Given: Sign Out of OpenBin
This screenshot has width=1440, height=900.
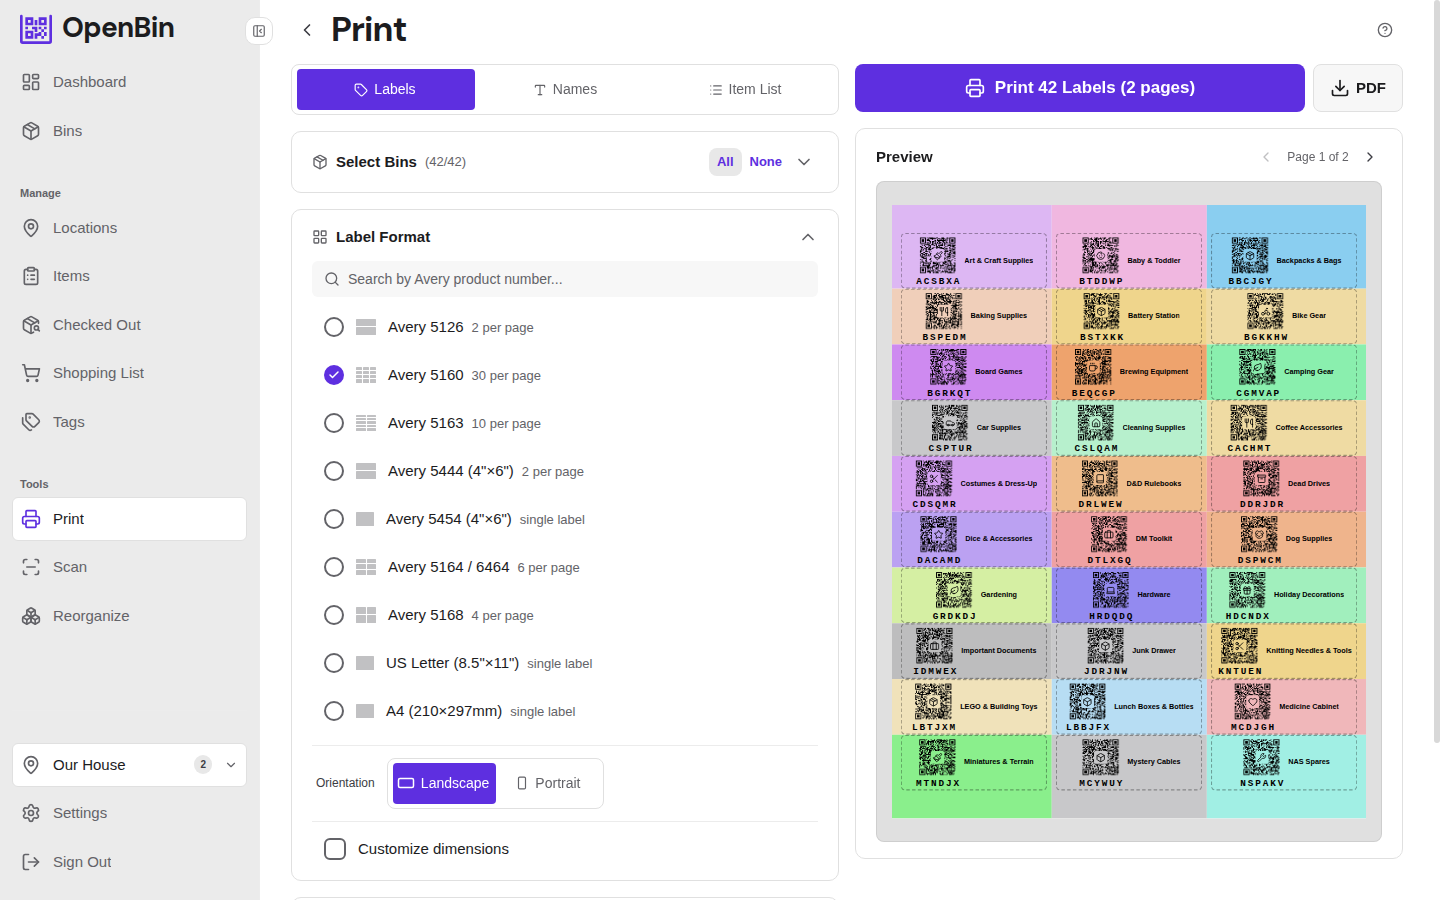Looking at the screenshot, I should [130, 862].
